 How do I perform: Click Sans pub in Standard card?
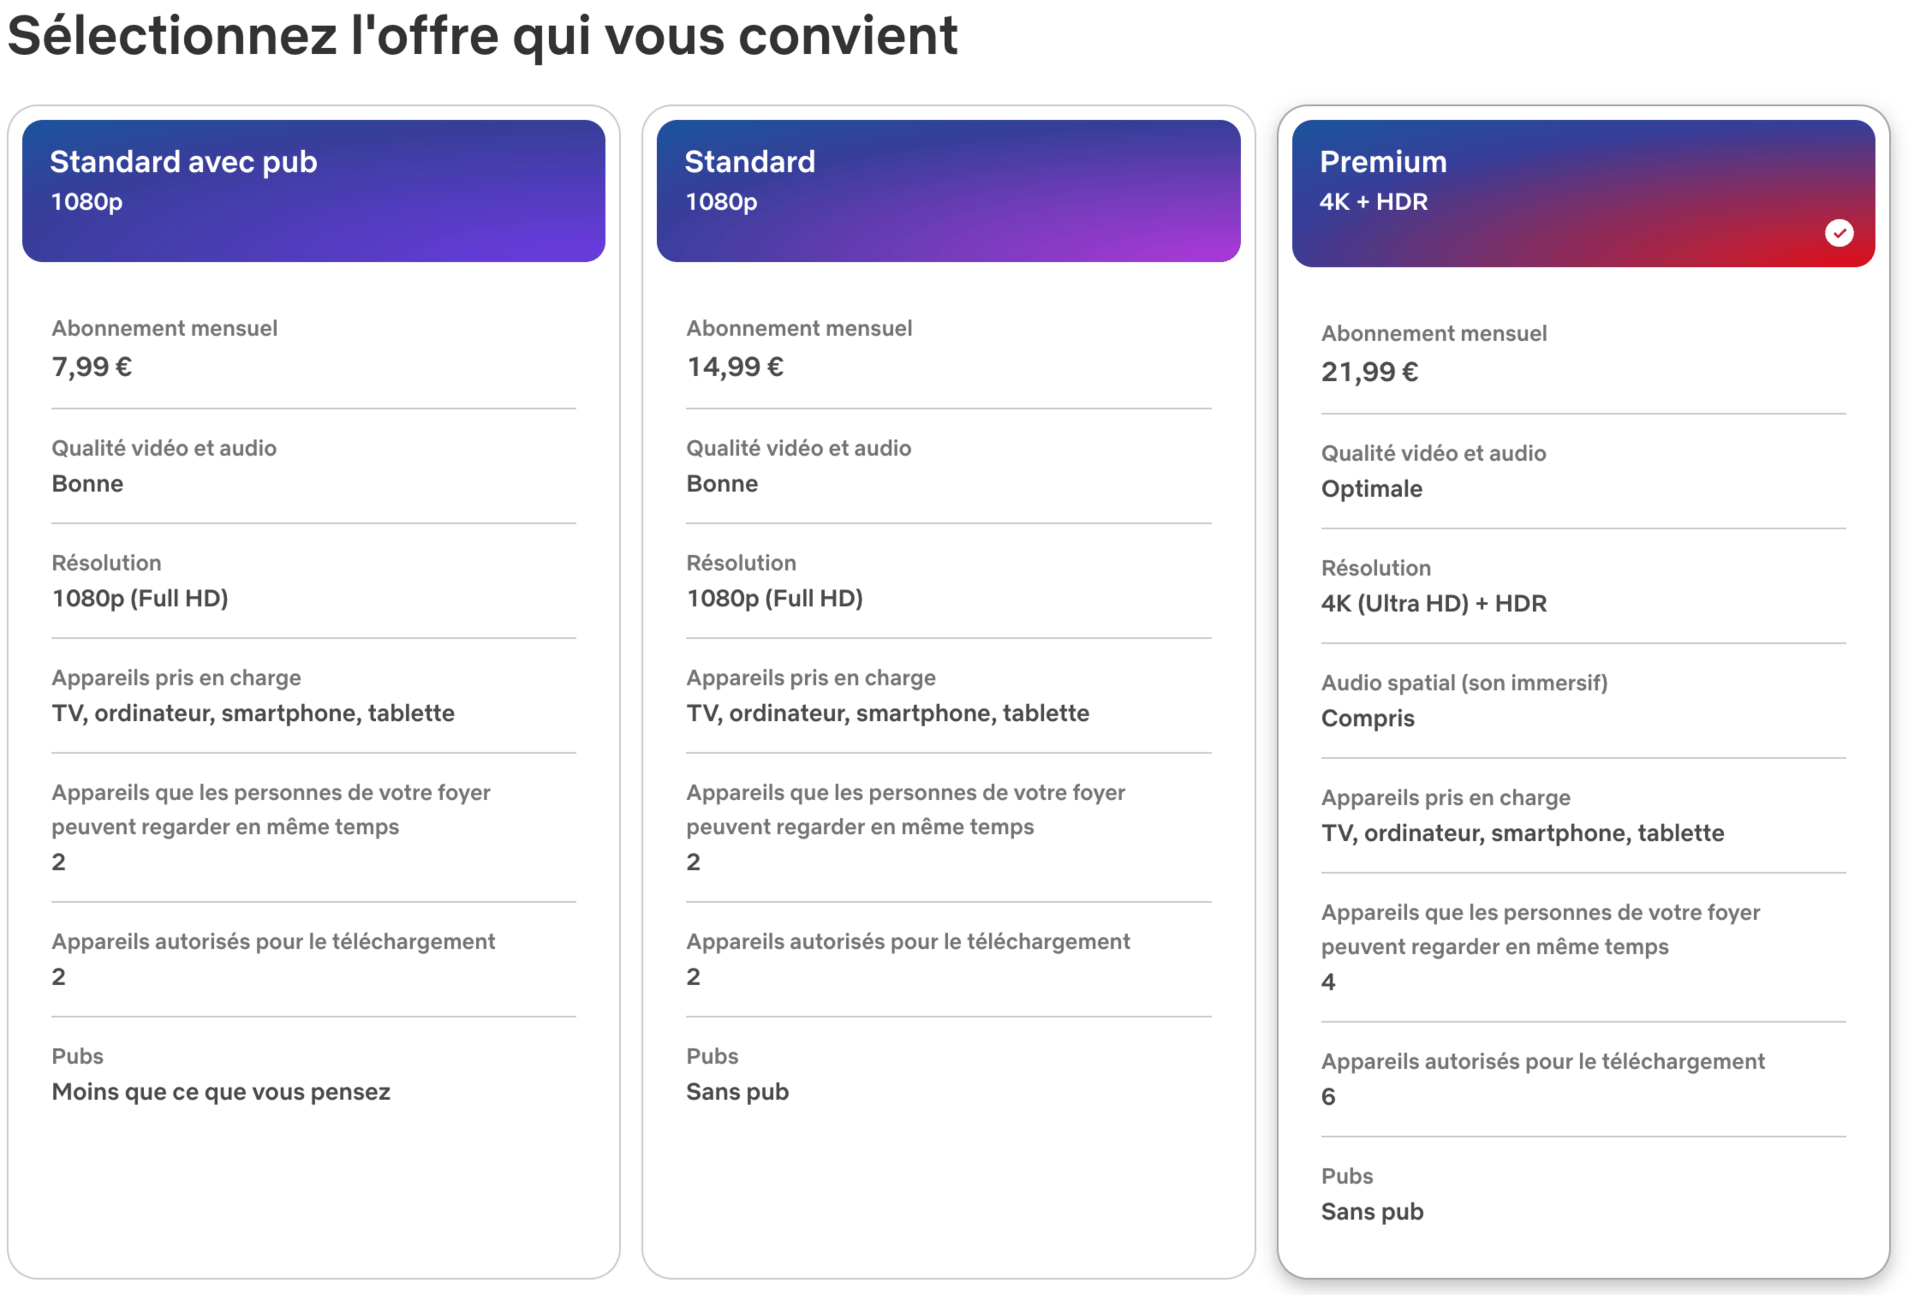[x=737, y=1091]
